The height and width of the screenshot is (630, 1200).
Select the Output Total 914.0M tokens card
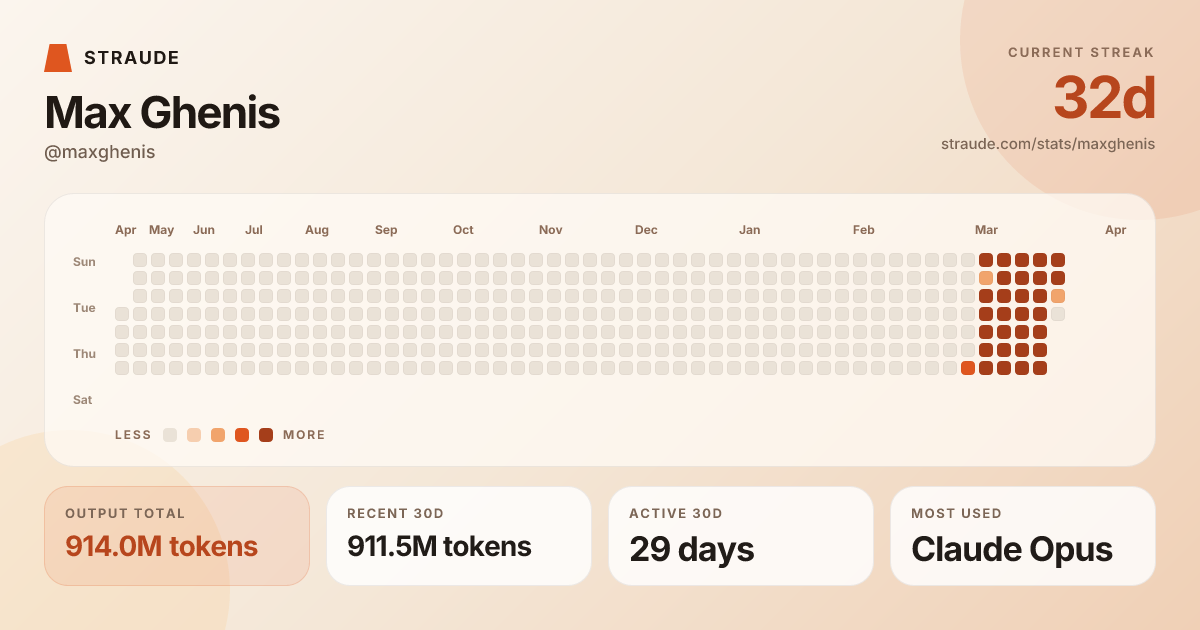[x=177, y=536]
